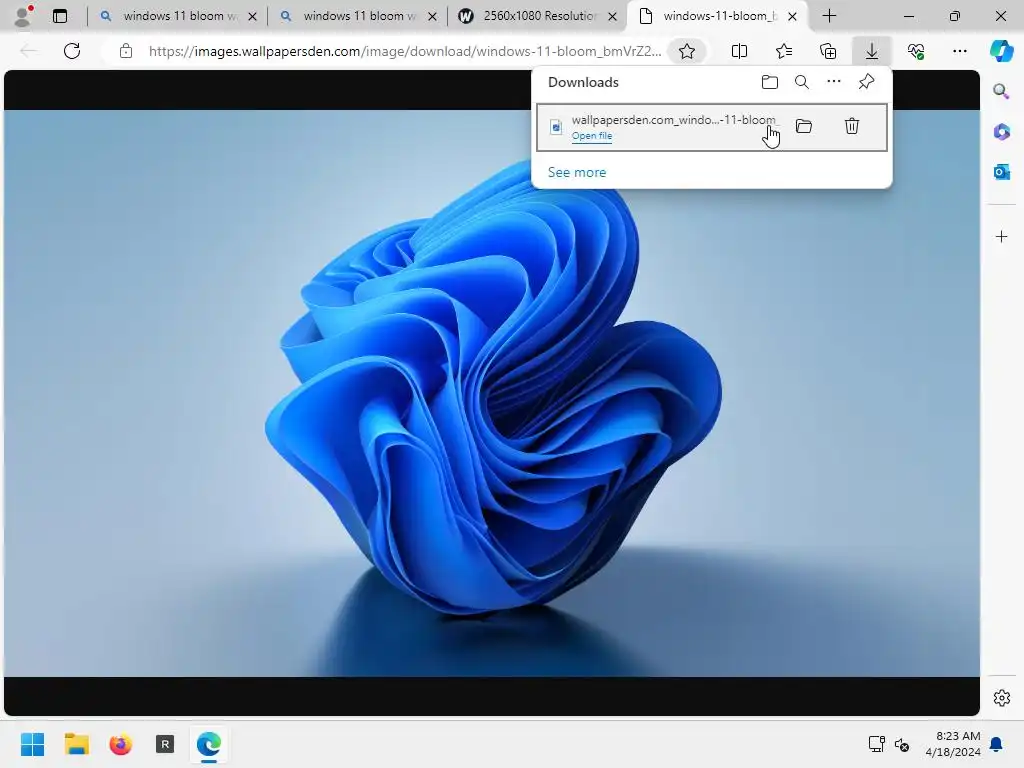The width and height of the screenshot is (1024, 768).
Task: Open network status tray icon
Action: 876,744
